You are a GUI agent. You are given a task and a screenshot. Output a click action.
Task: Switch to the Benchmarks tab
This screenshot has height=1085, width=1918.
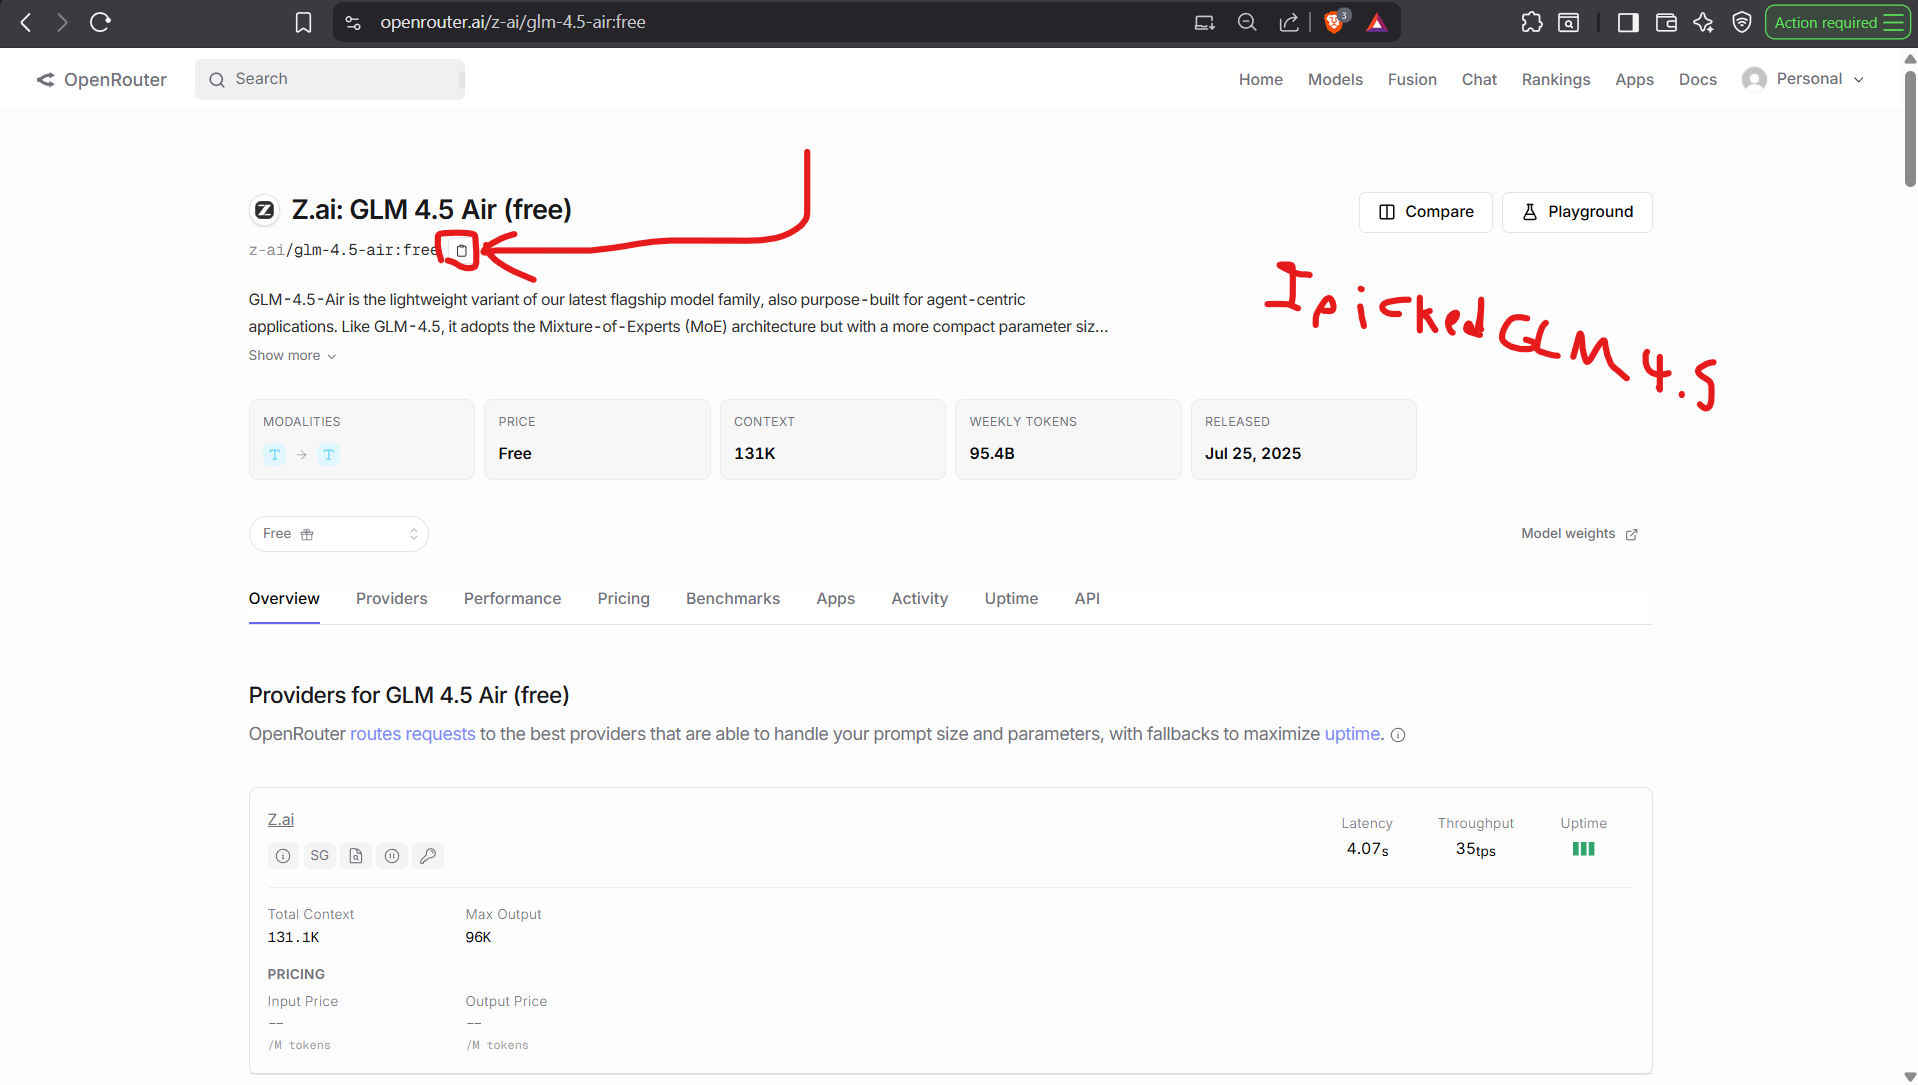733,599
